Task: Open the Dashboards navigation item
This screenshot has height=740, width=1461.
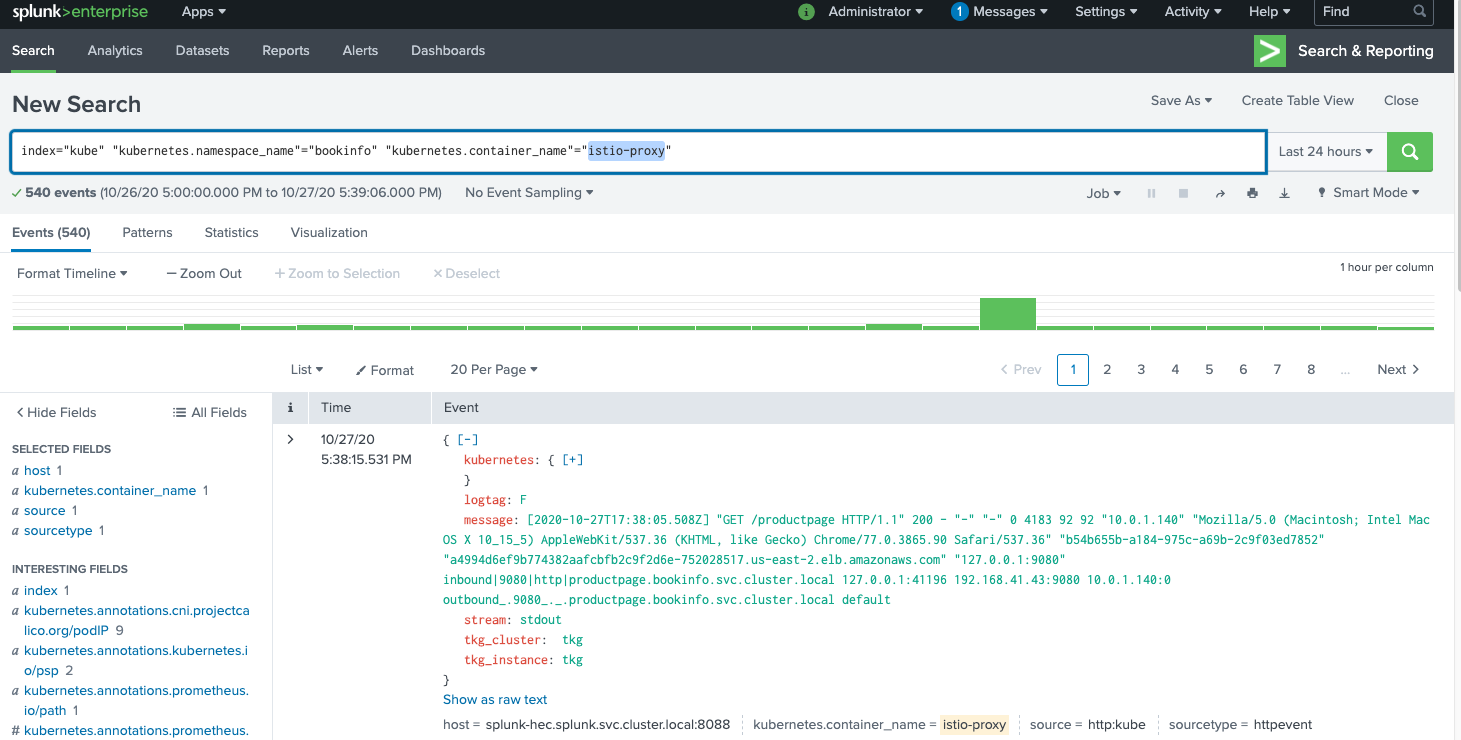Action: point(447,51)
